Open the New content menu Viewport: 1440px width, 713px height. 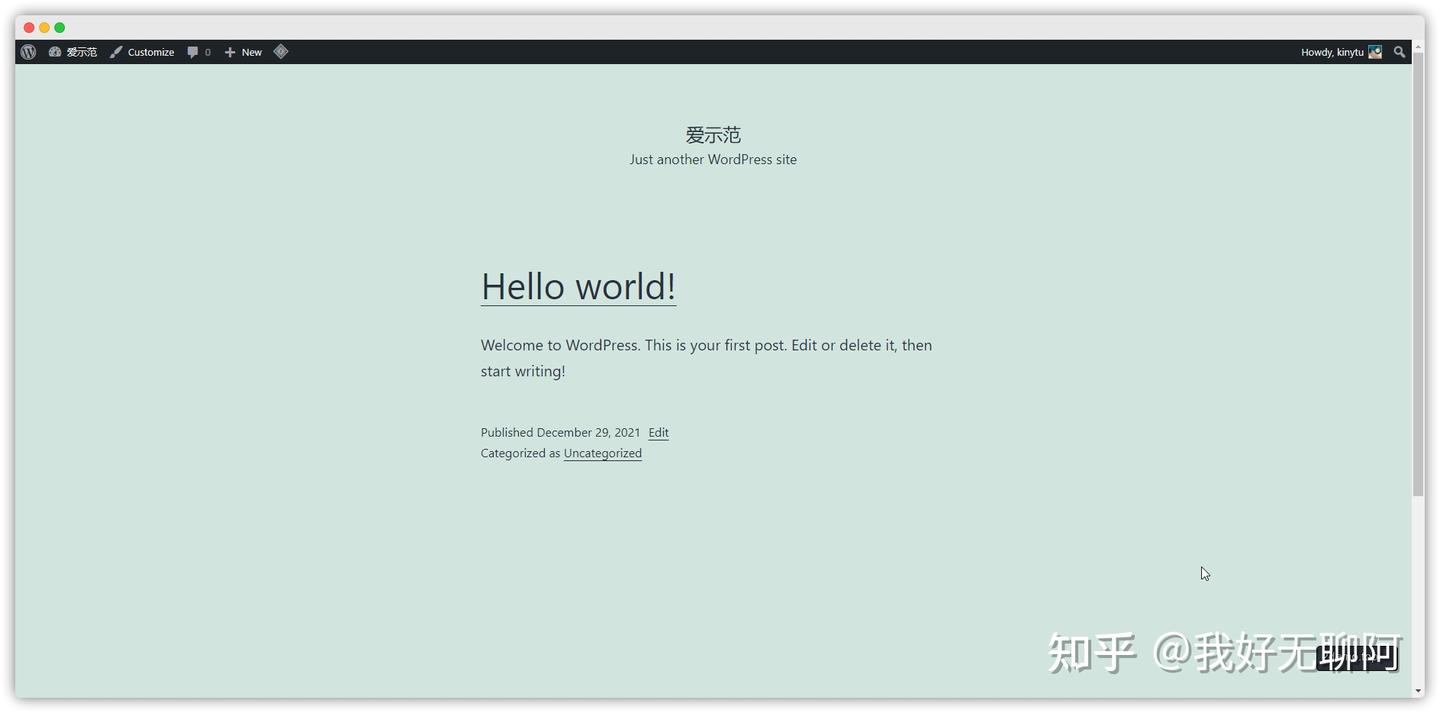pyautogui.click(x=243, y=52)
